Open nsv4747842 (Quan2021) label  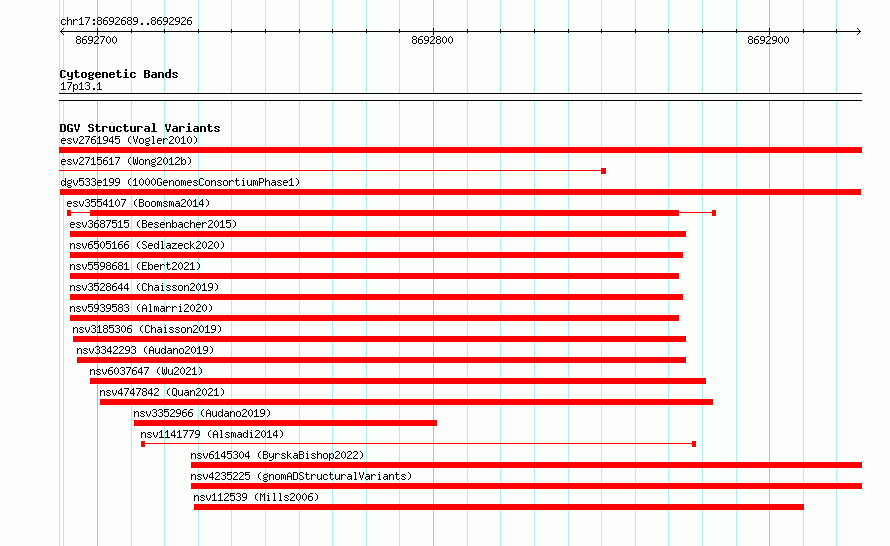[x=162, y=392]
